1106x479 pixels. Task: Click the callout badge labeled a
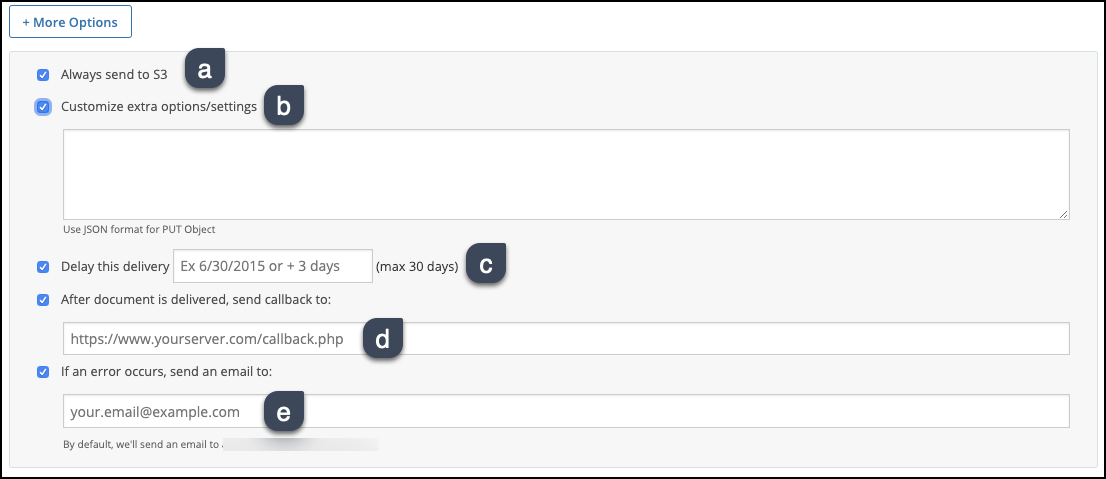204,70
